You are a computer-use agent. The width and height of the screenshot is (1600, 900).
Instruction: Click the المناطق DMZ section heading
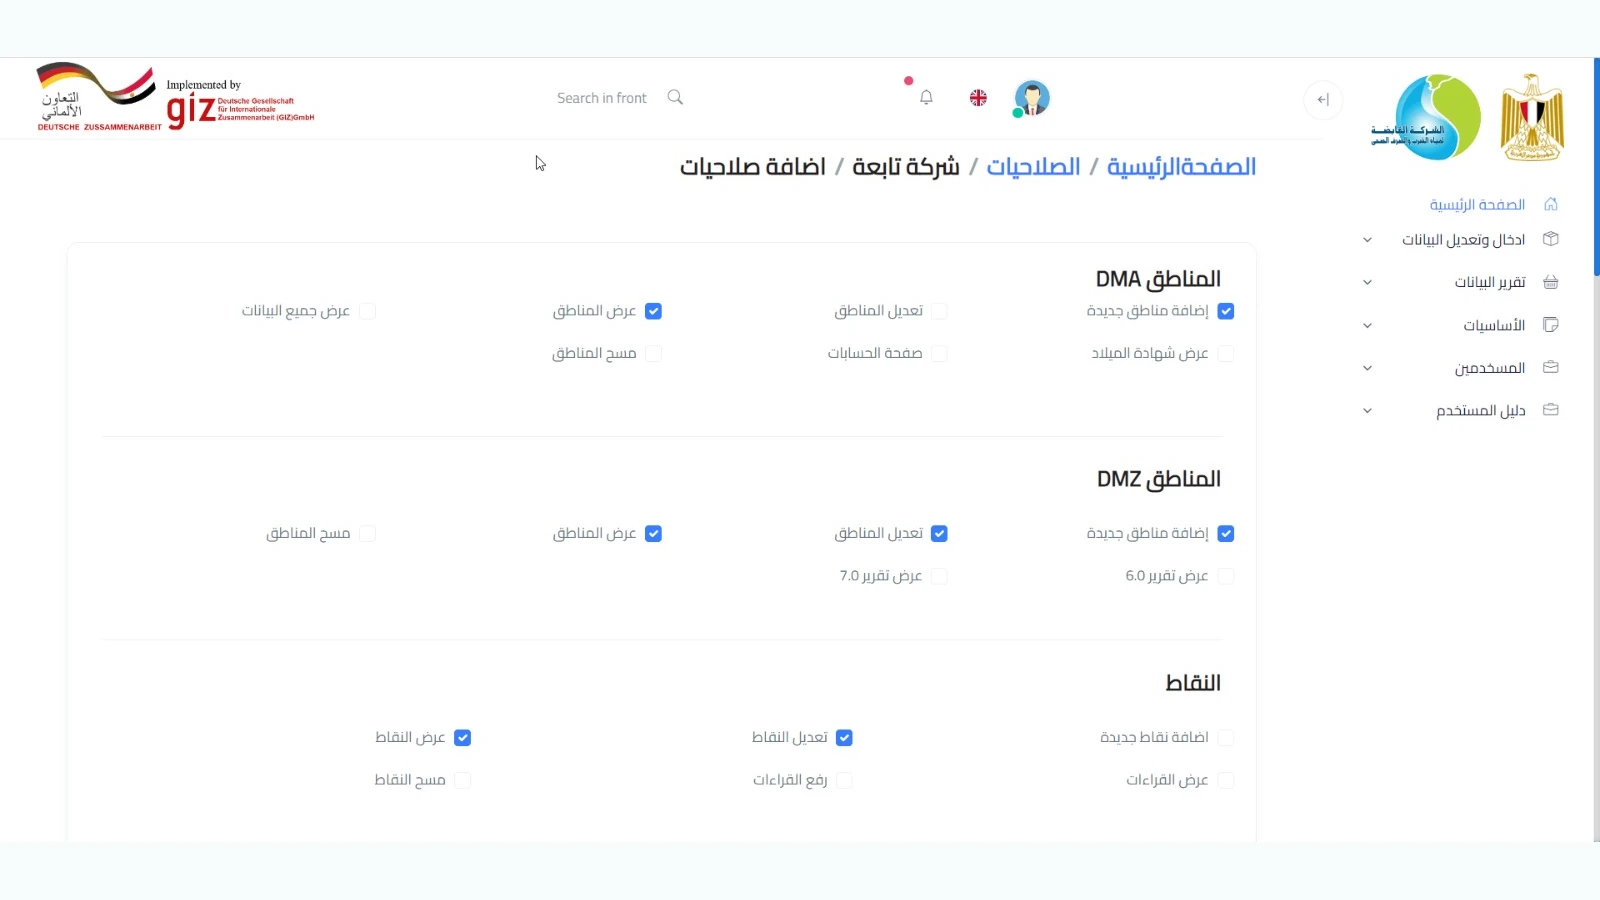pos(1158,479)
